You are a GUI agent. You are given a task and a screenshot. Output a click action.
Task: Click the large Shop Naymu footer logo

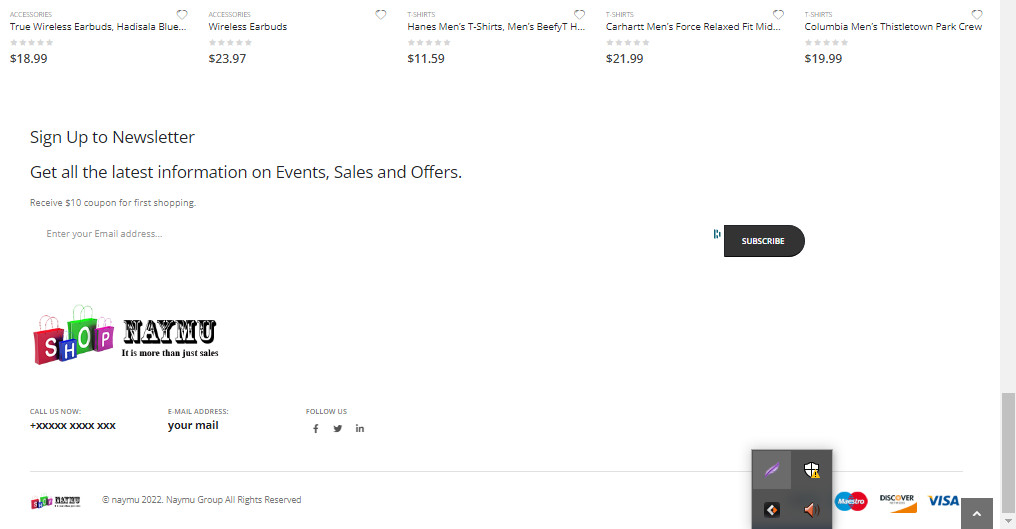[x=126, y=335]
